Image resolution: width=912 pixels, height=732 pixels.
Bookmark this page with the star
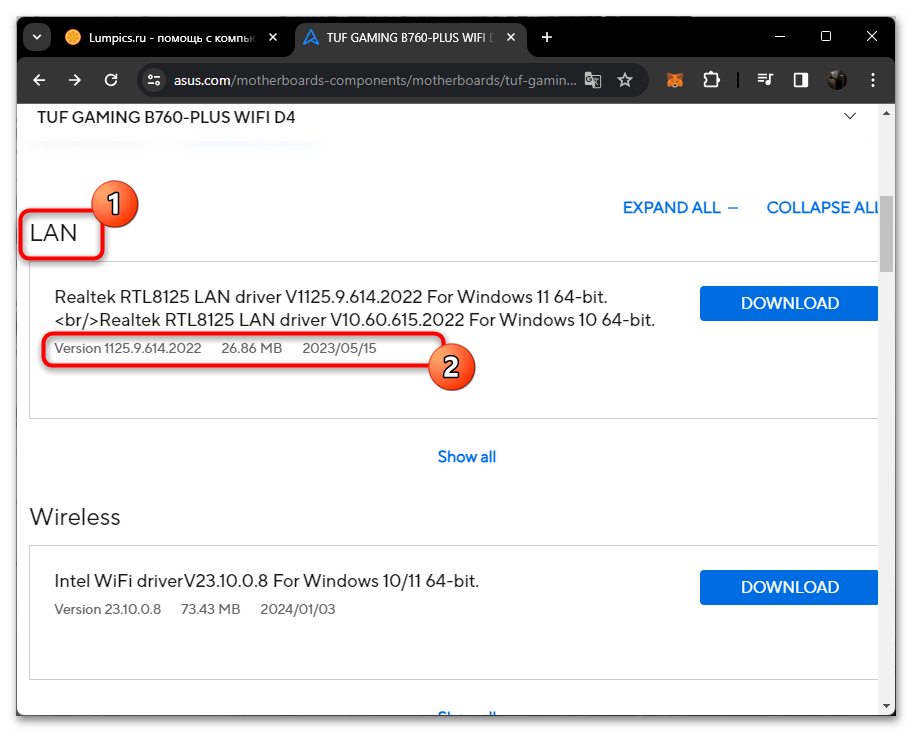click(x=625, y=80)
